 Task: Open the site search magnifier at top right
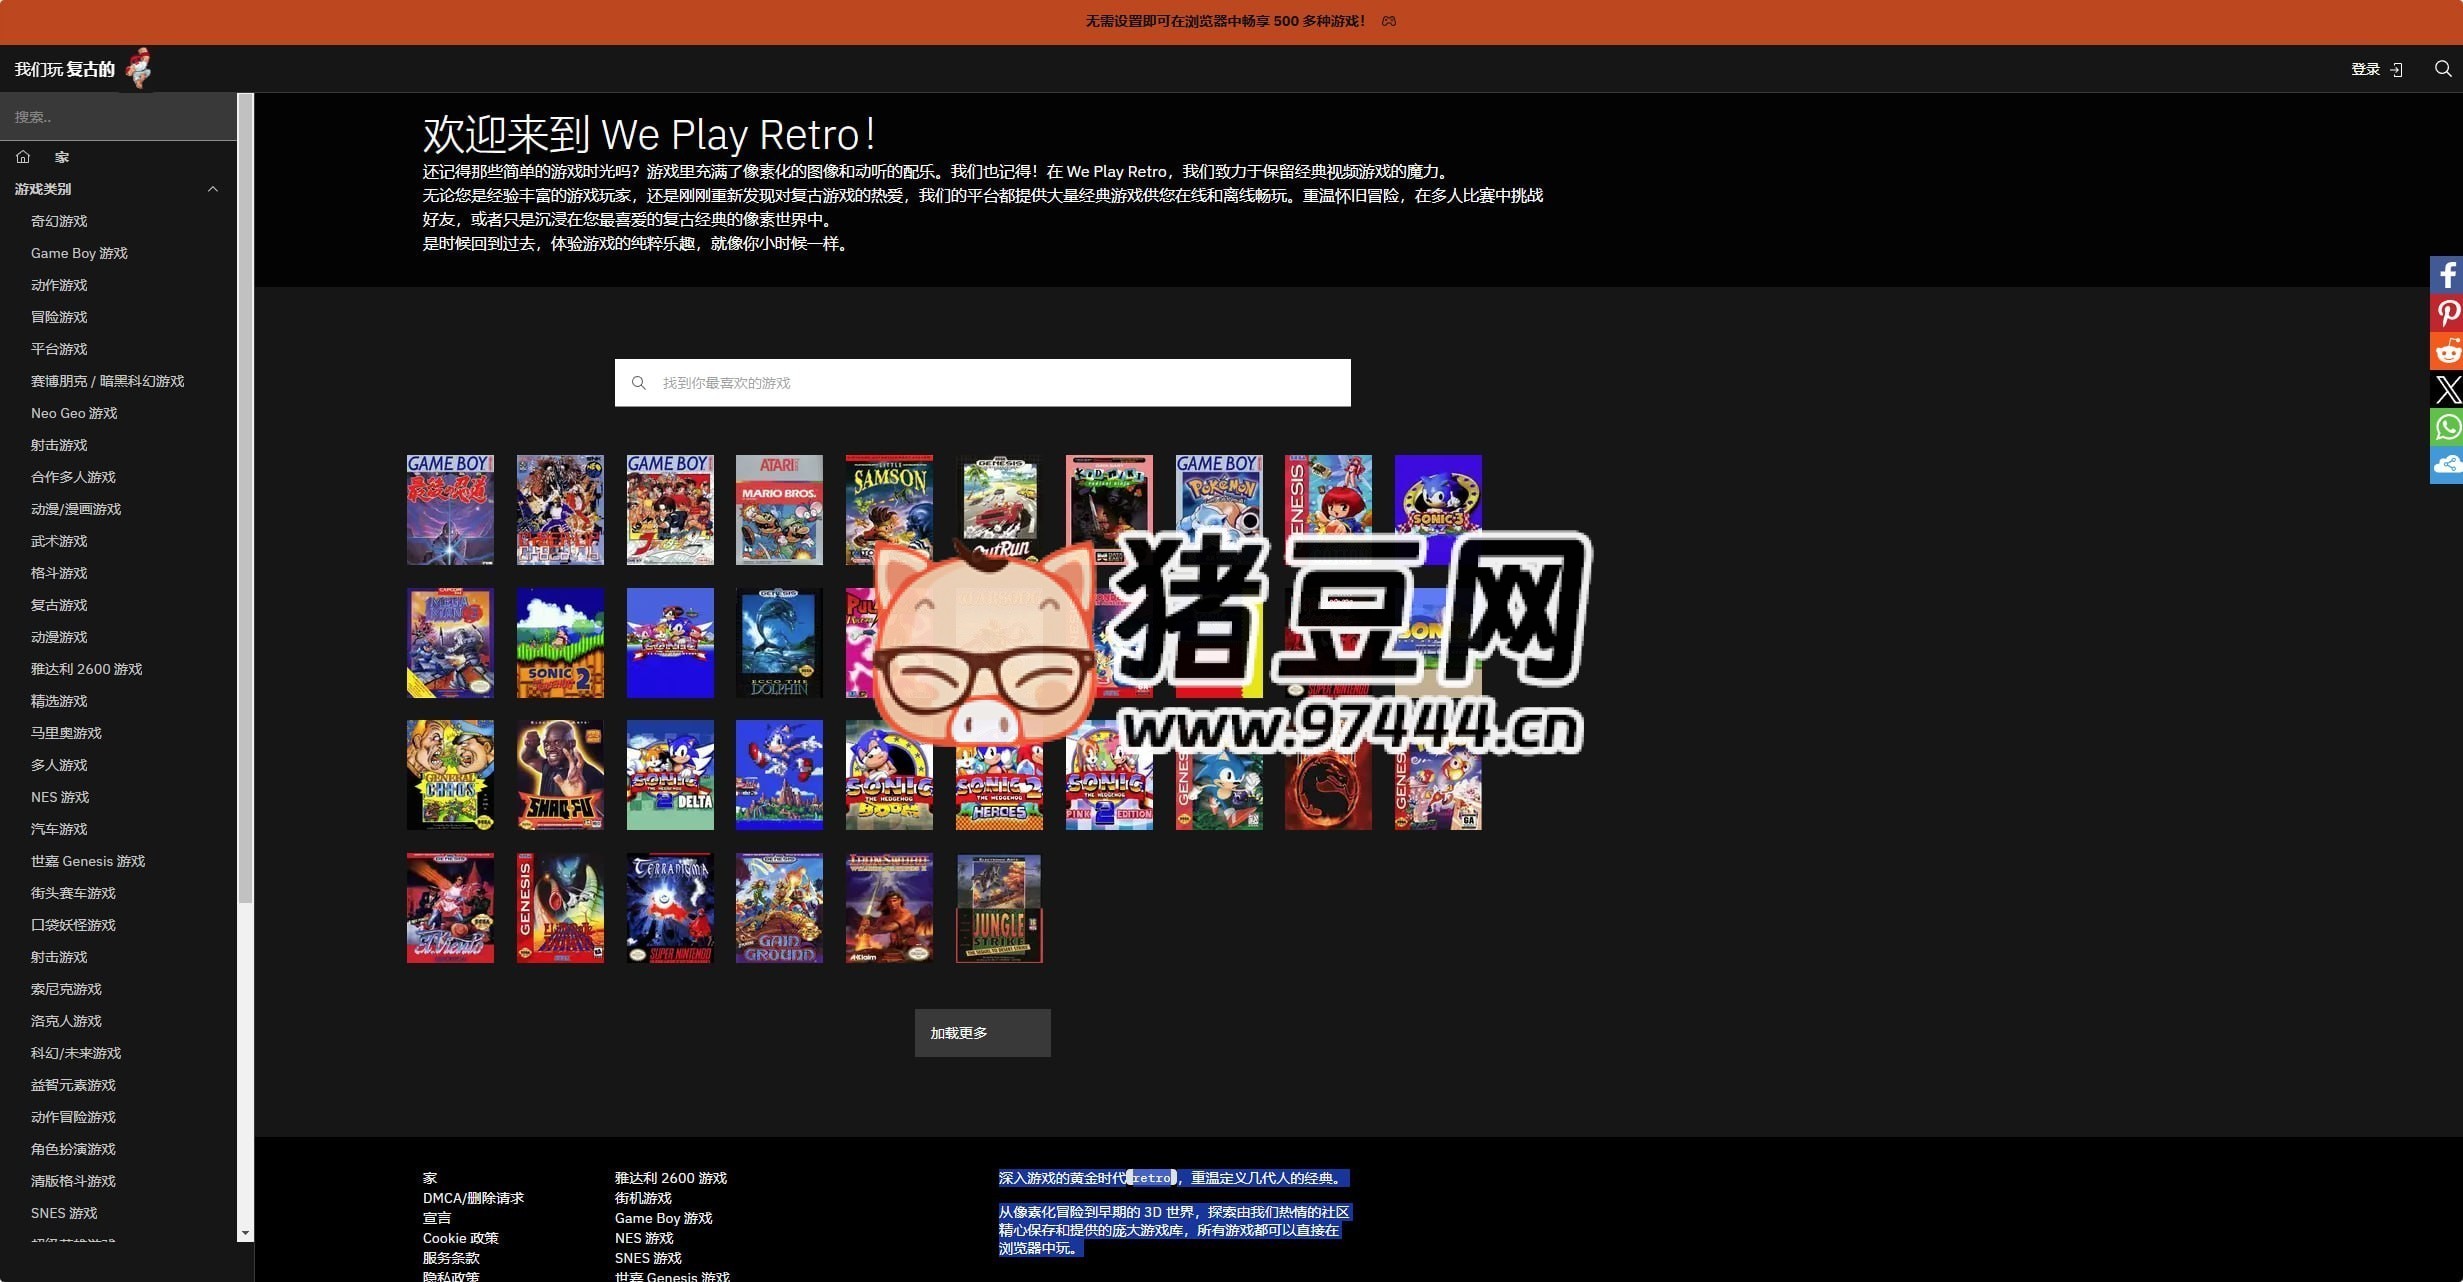tap(2442, 68)
